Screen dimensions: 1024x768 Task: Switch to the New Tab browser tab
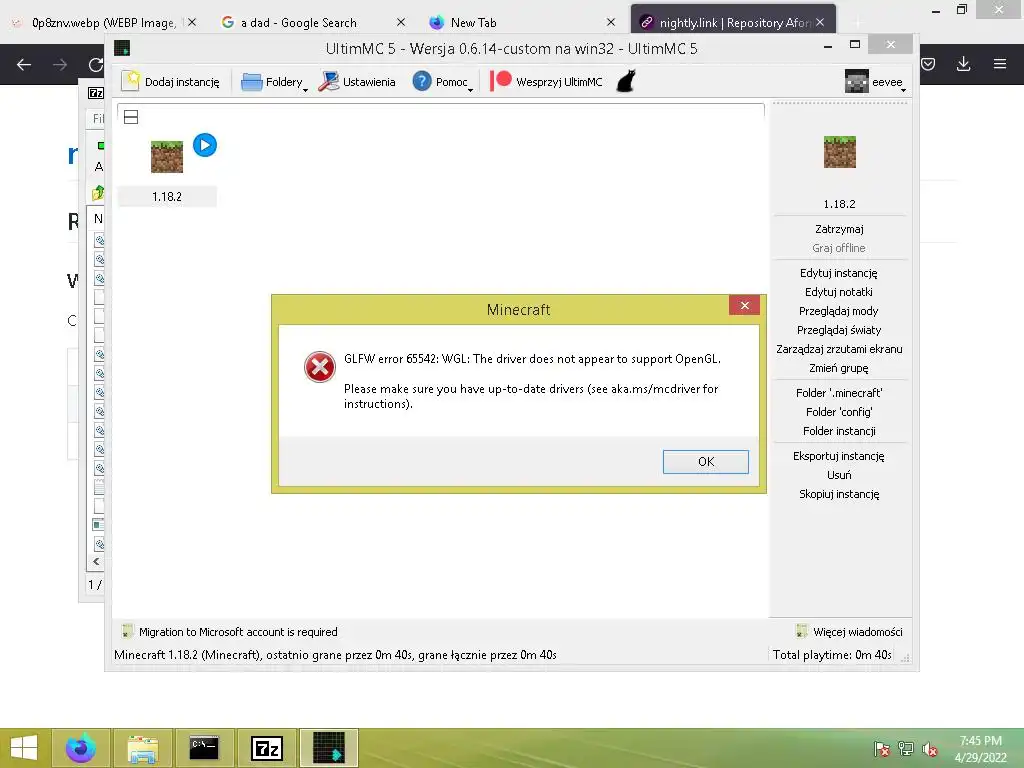473,23
